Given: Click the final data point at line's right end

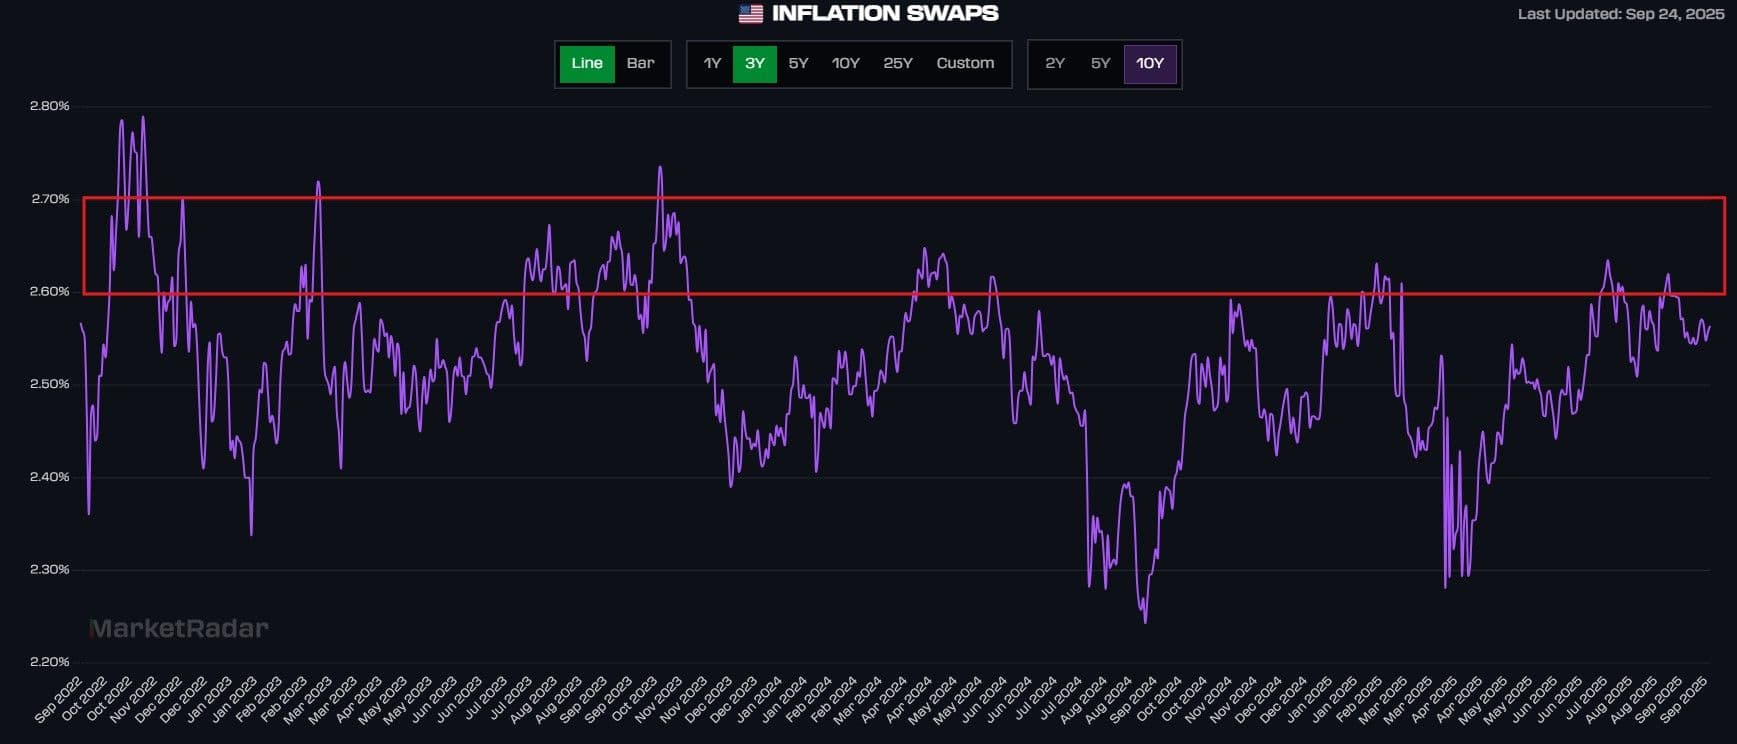Looking at the screenshot, I should point(1709,326).
